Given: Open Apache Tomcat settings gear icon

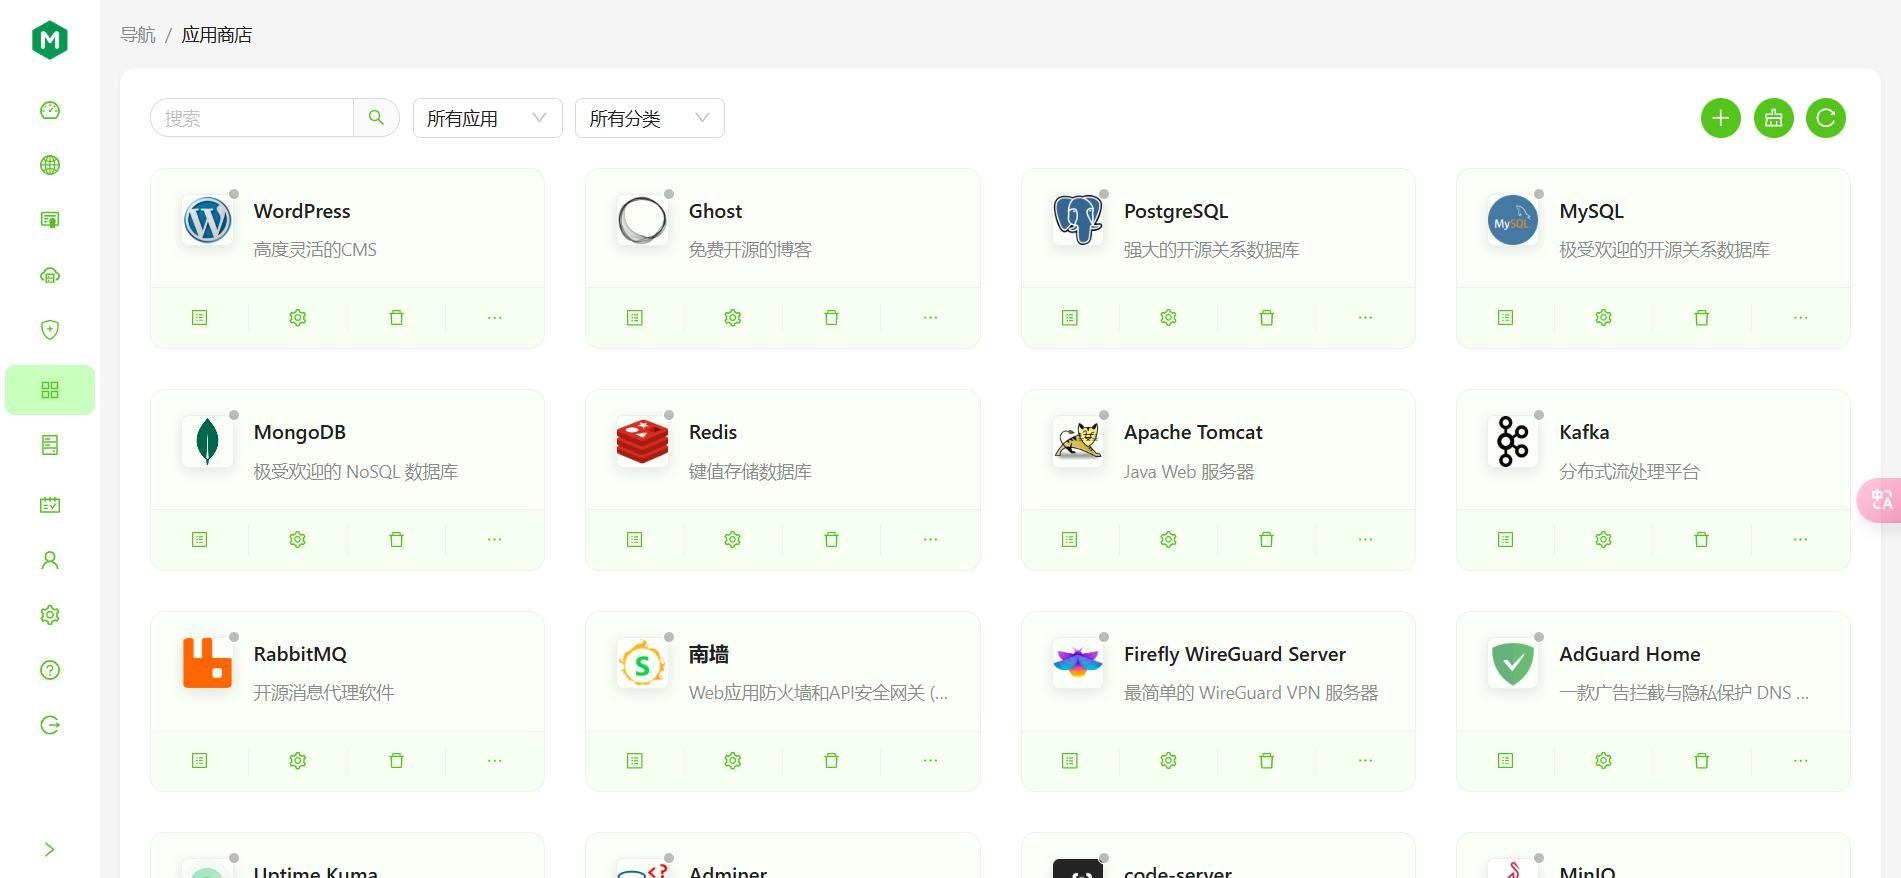Looking at the screenshot, I should point(1168,540).
